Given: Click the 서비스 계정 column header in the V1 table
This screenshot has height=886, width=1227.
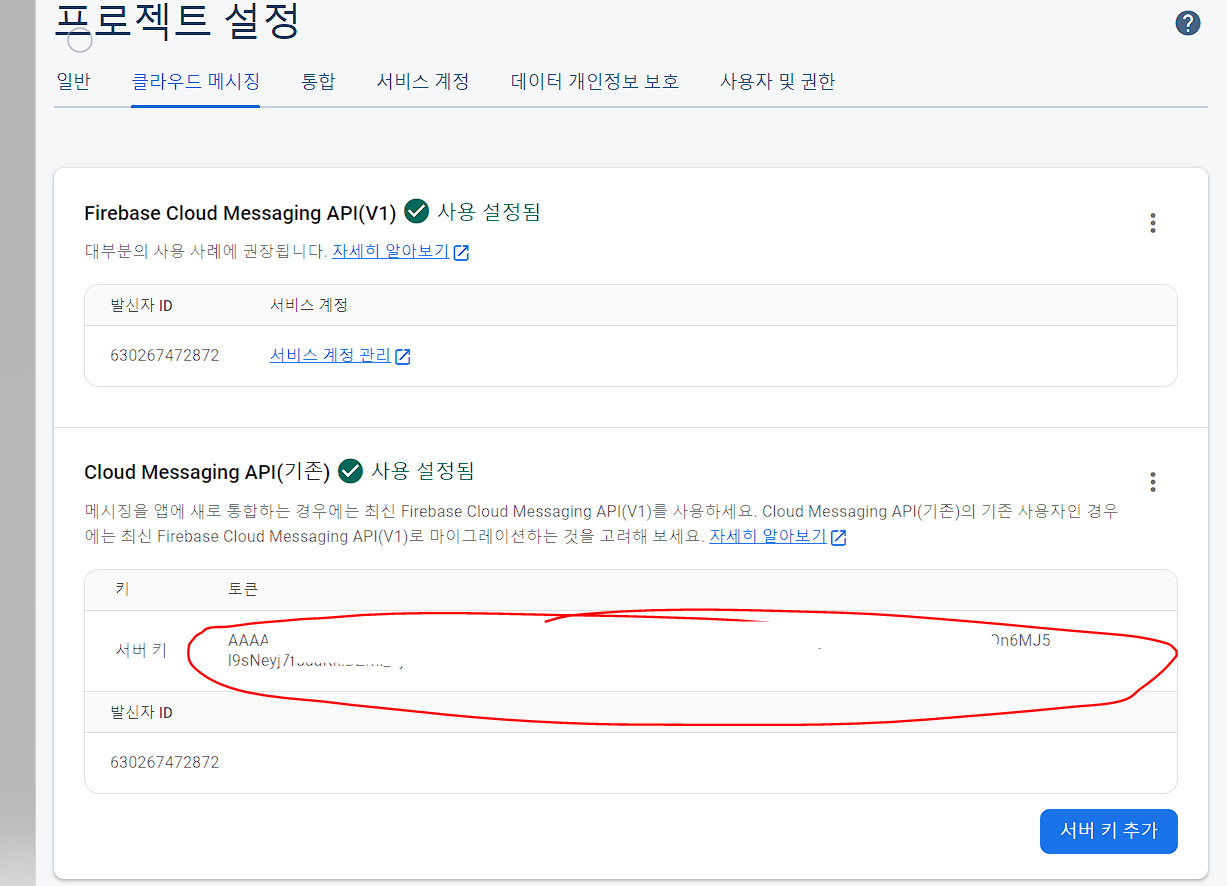Looking at the screenshot, I should click(x=309, y=305).
